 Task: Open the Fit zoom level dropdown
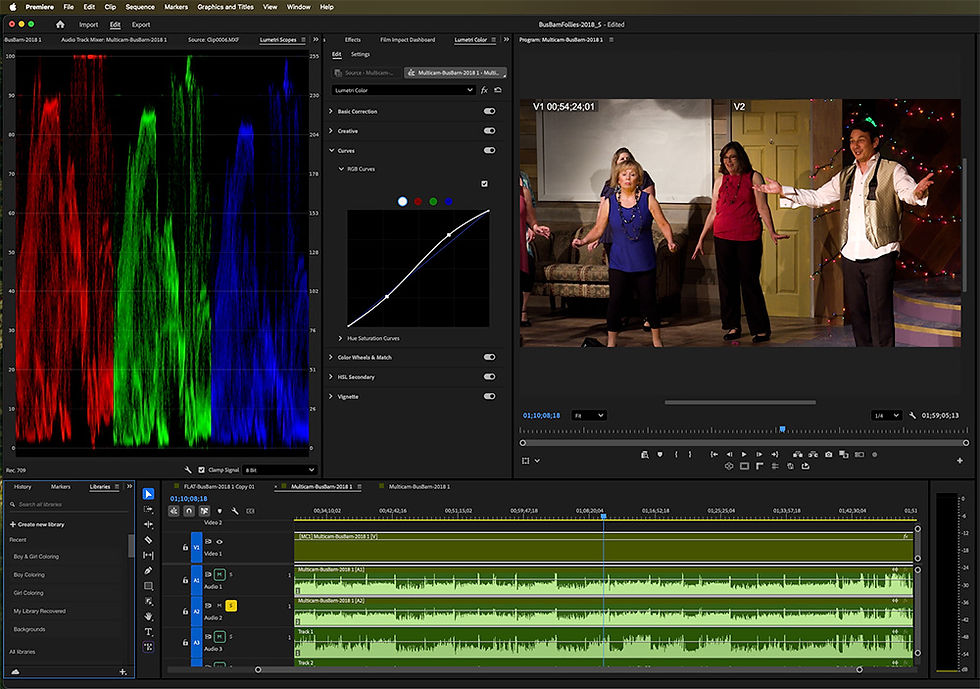[x=589, y=415]
